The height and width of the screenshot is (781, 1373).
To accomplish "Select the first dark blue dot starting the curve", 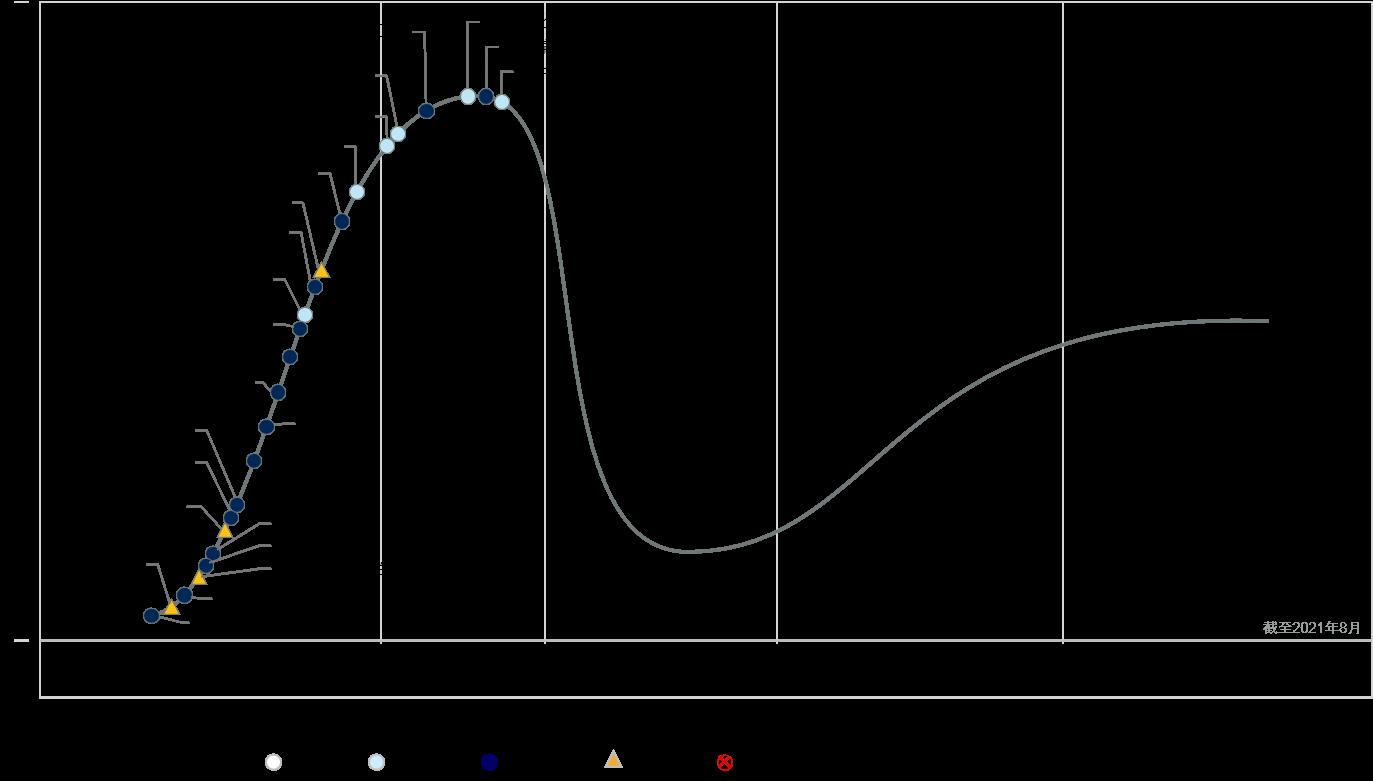I will point(151,615).
